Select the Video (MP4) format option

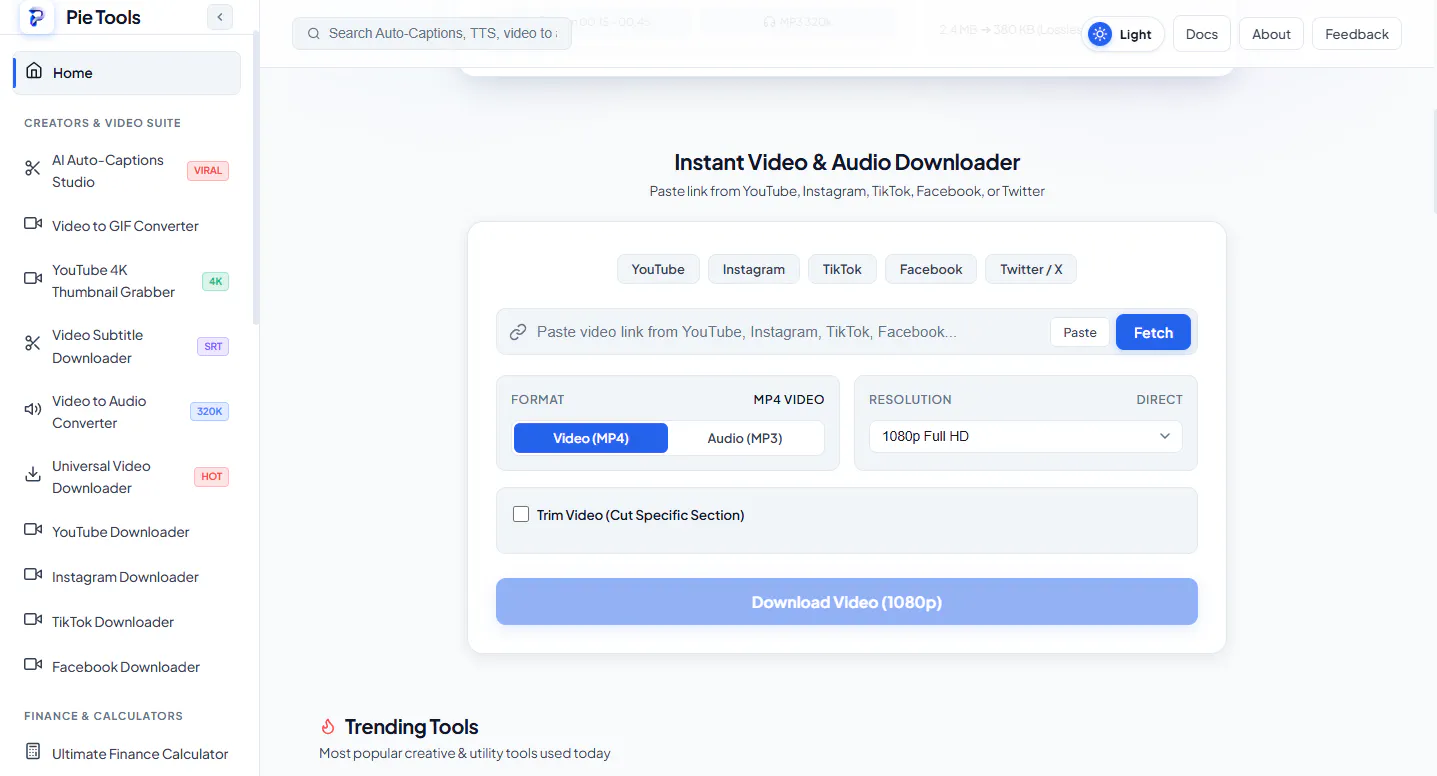[591, 438]
